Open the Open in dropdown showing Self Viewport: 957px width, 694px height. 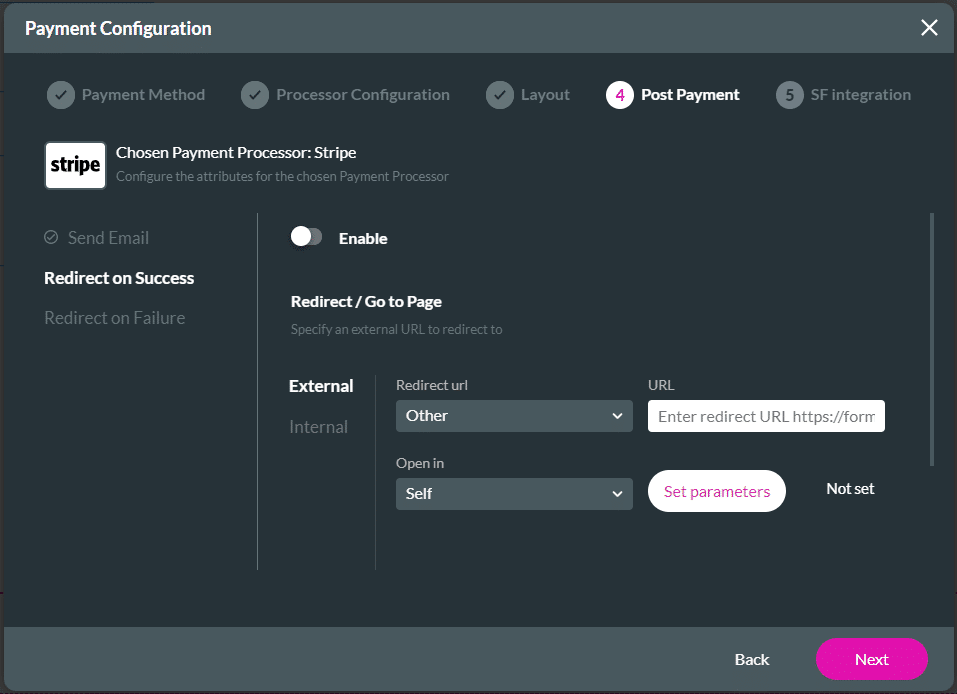(x=514, y=493)
